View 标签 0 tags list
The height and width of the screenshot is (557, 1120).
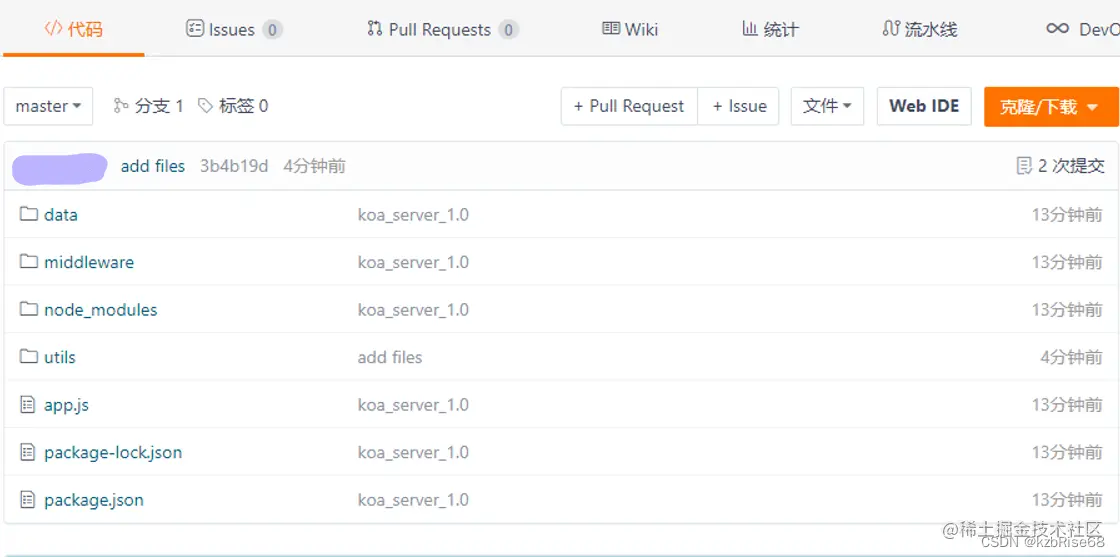click(233, 106)
